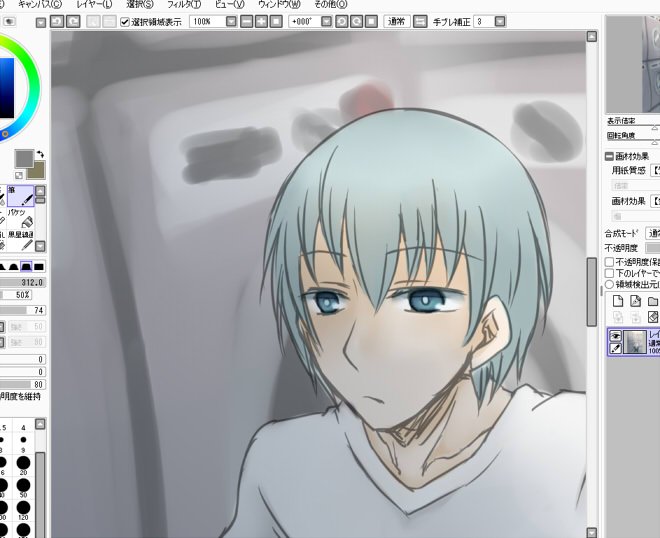Open the ビュー(V) menu
The image size is (660, 538).
pos(229,5)
